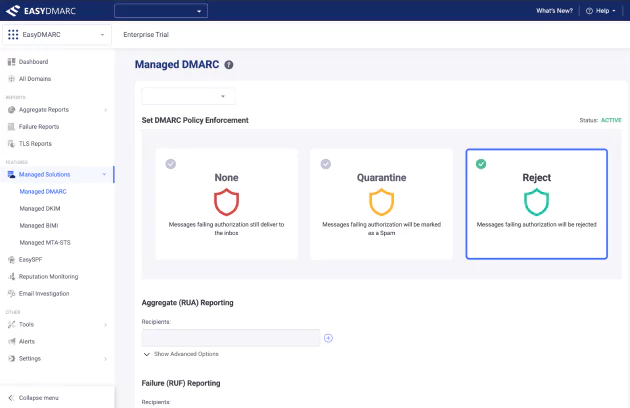Click the Failure (RUF) Reporting heading
This screenshot has width=630, height=408.
pos(181,383)
